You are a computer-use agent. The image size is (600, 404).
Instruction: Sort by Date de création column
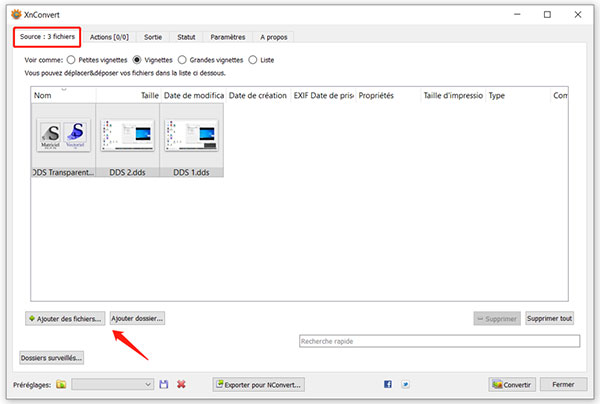click(258, 95)
